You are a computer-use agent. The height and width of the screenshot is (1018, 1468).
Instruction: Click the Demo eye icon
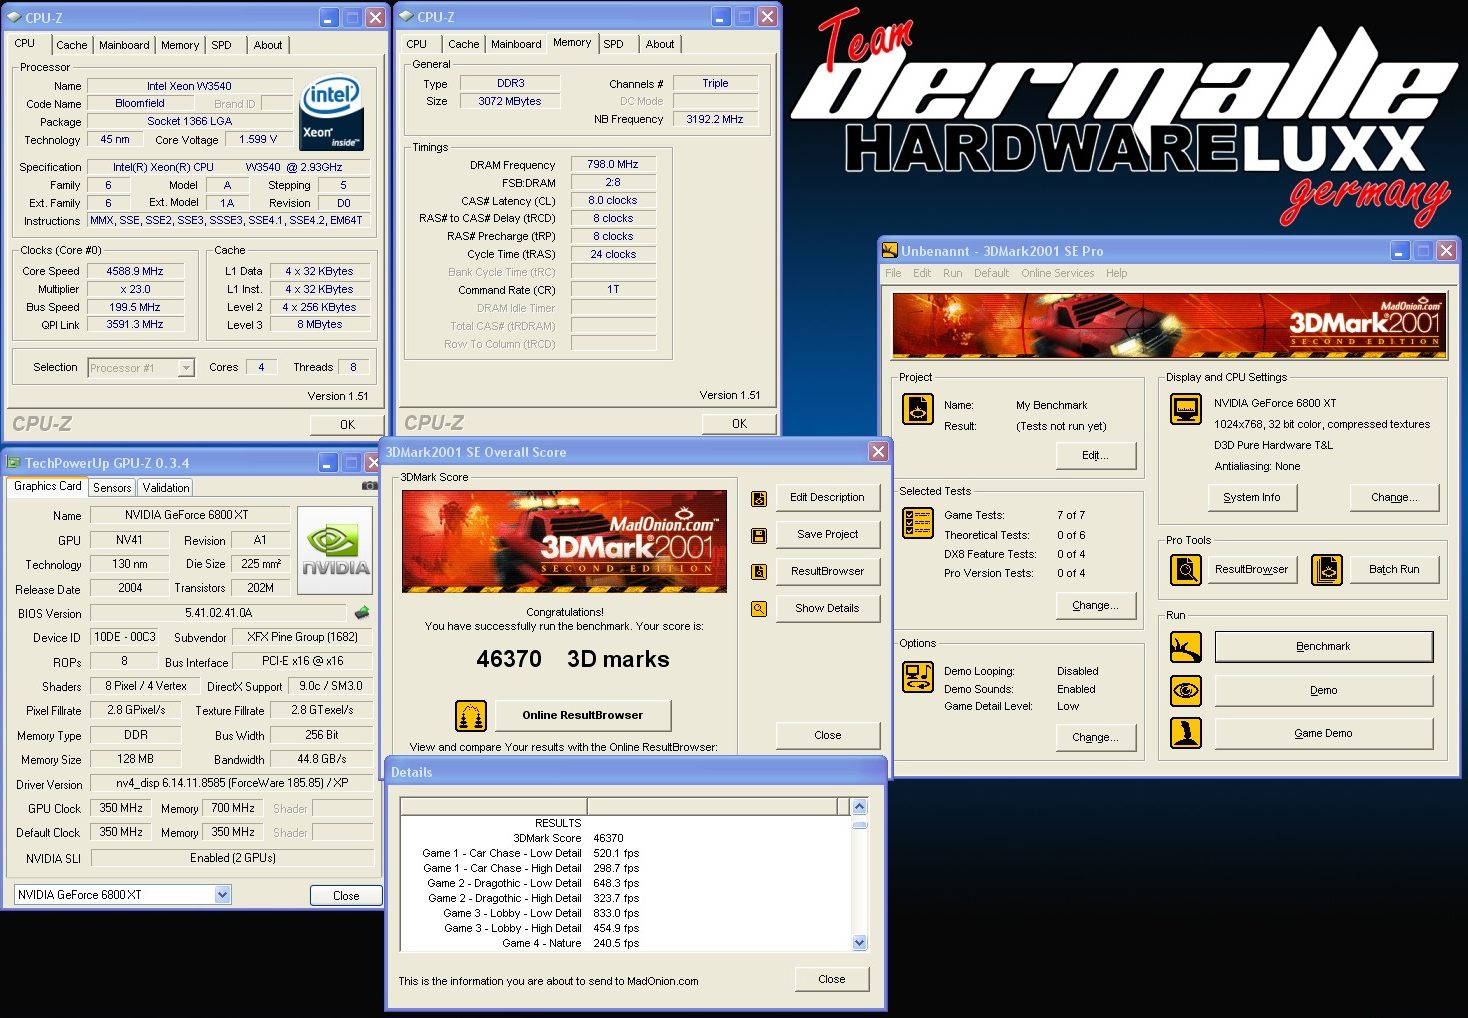pos(1186,690)
